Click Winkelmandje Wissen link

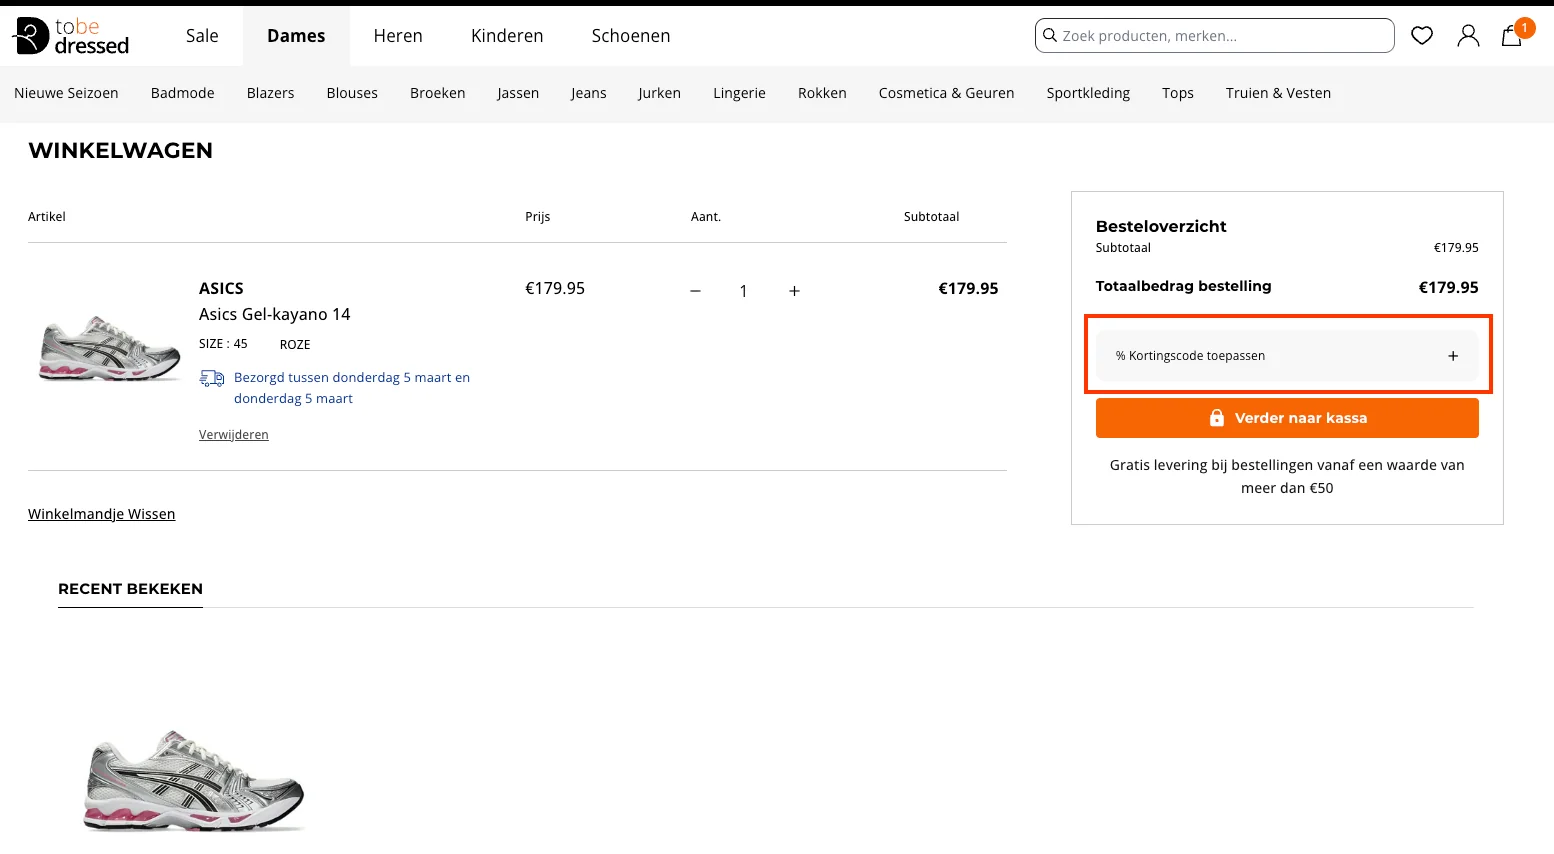pyautogui.click(x=101, y=514)
